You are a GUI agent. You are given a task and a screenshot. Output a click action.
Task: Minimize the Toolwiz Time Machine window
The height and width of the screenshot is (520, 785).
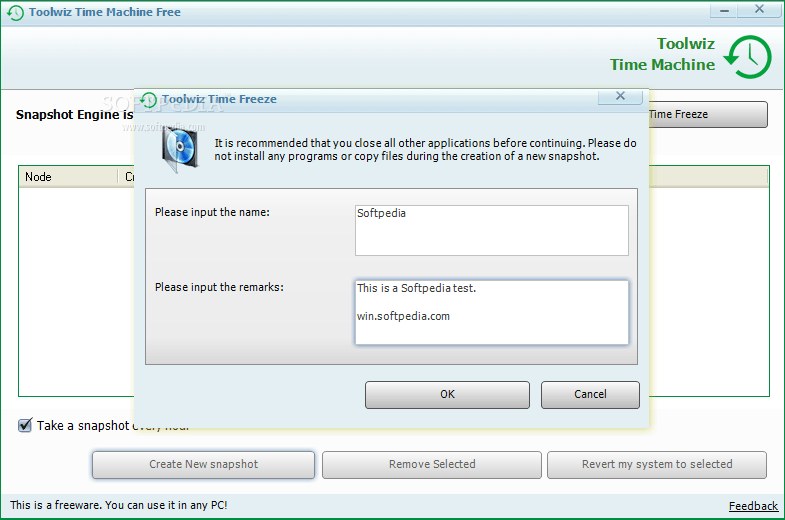724,11
